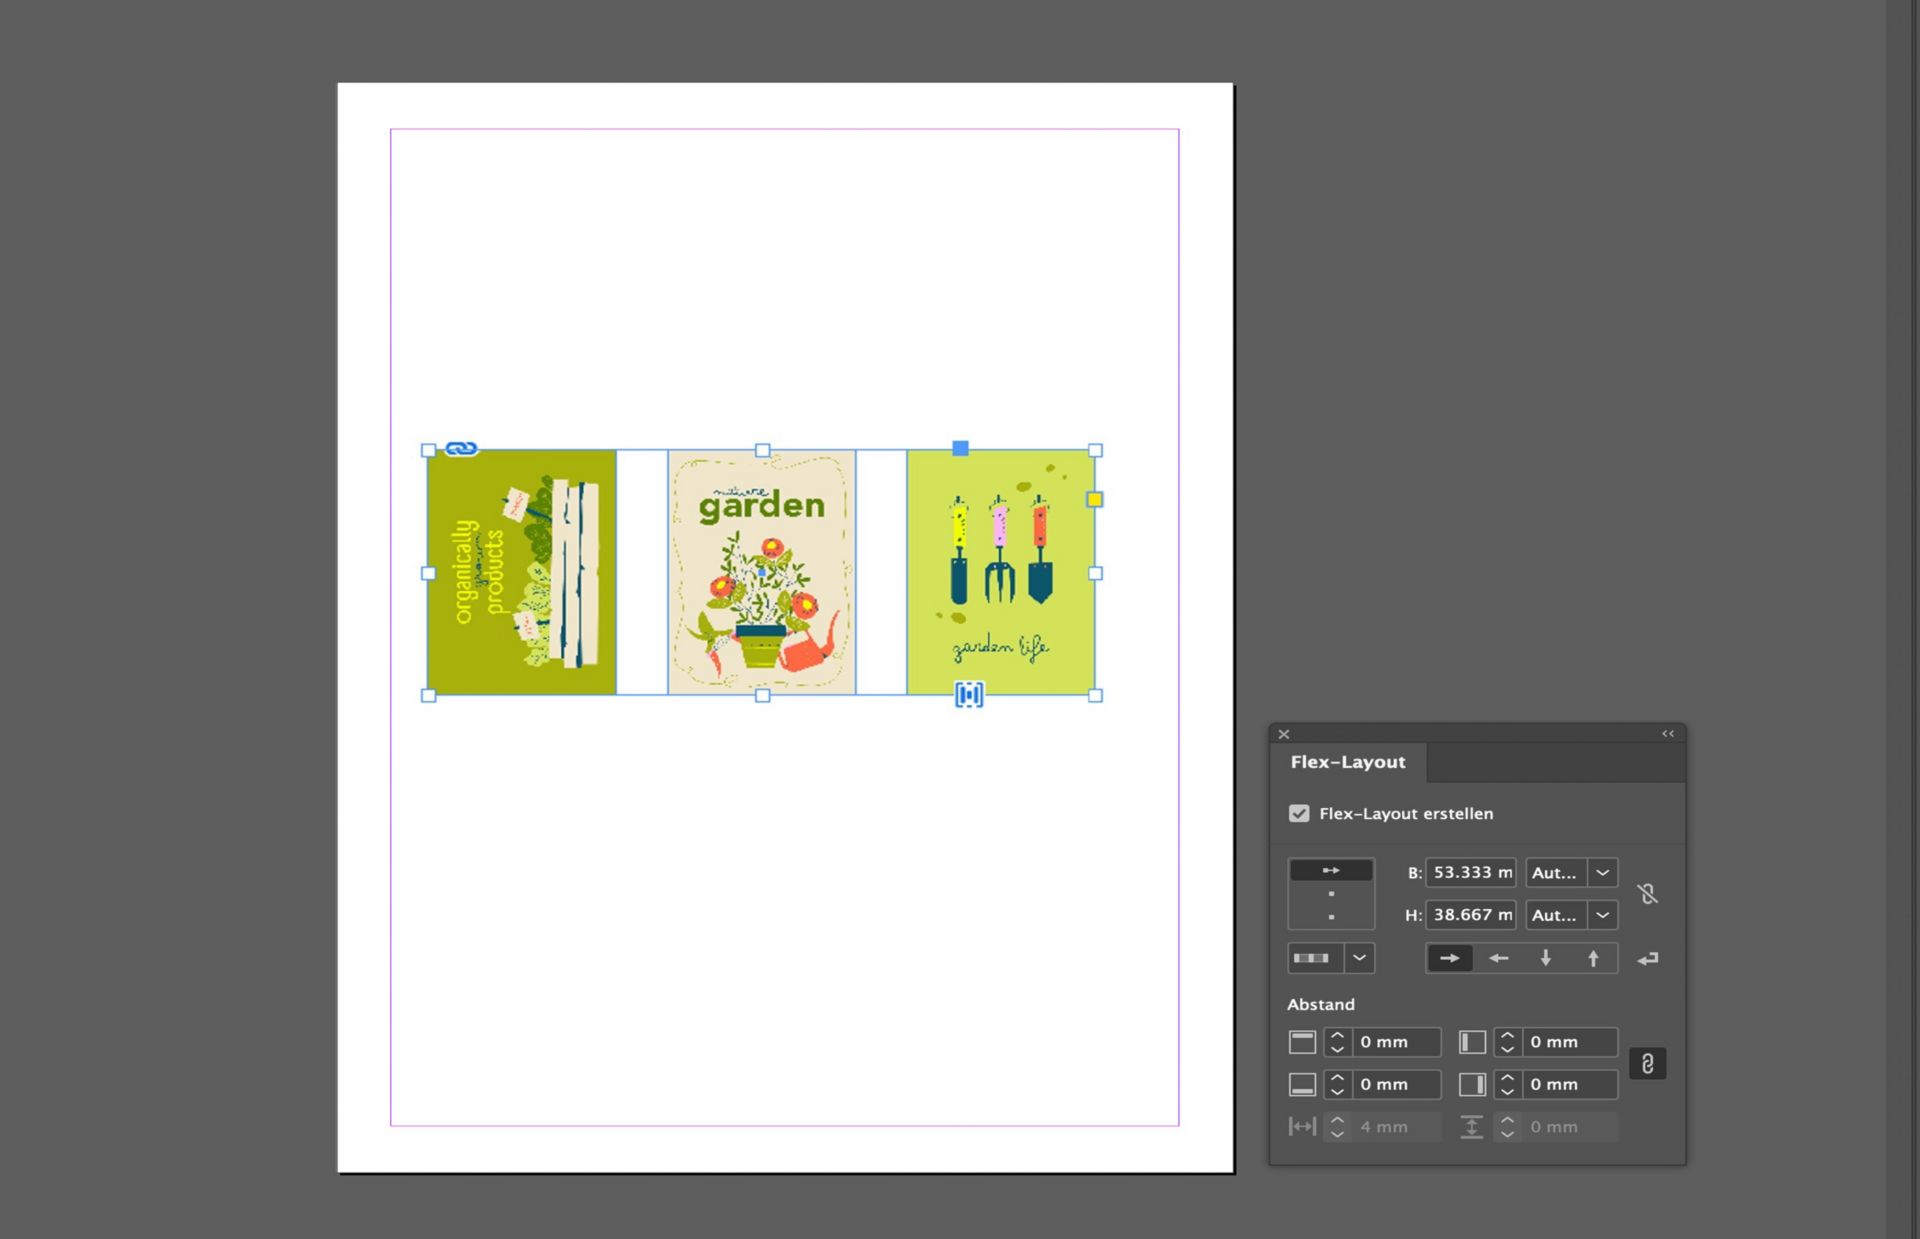The height and width of the screenshot is (1239, 1920).
Task: Click the alignment badge below the garden life frame
Action: click(x=966, y=696)
